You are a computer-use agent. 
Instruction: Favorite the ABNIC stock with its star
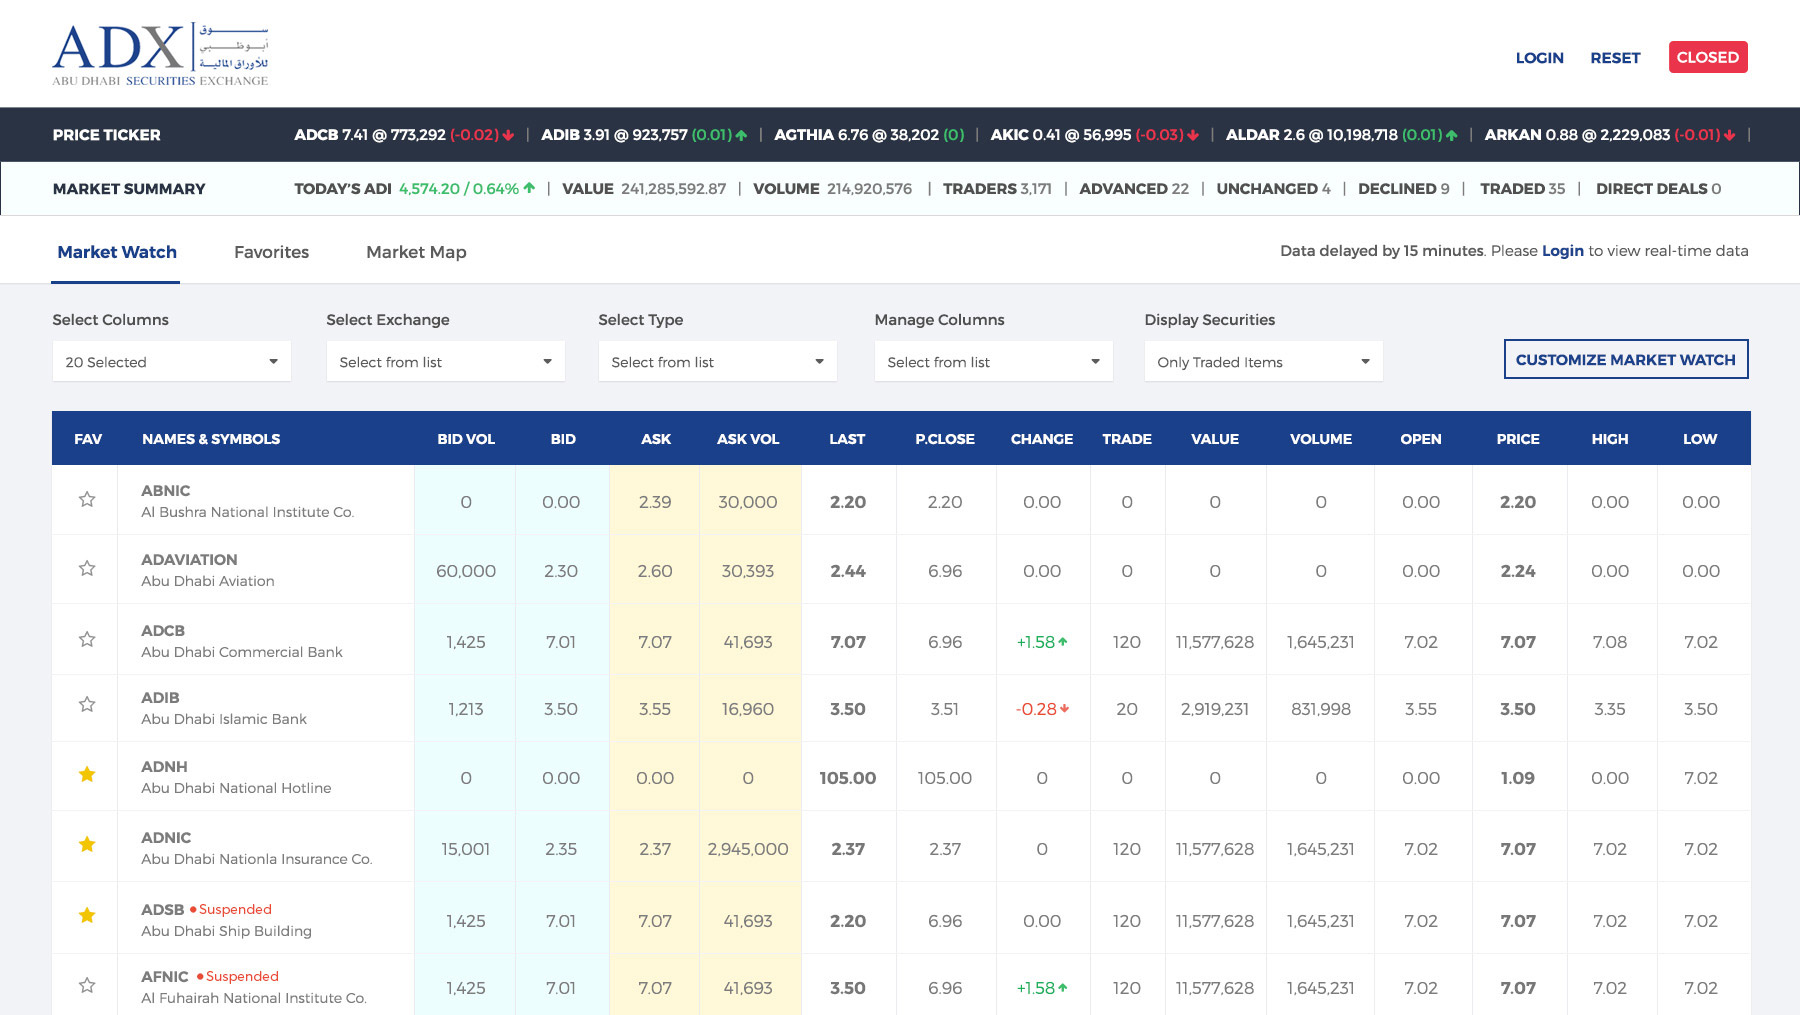tap(87, 499)
